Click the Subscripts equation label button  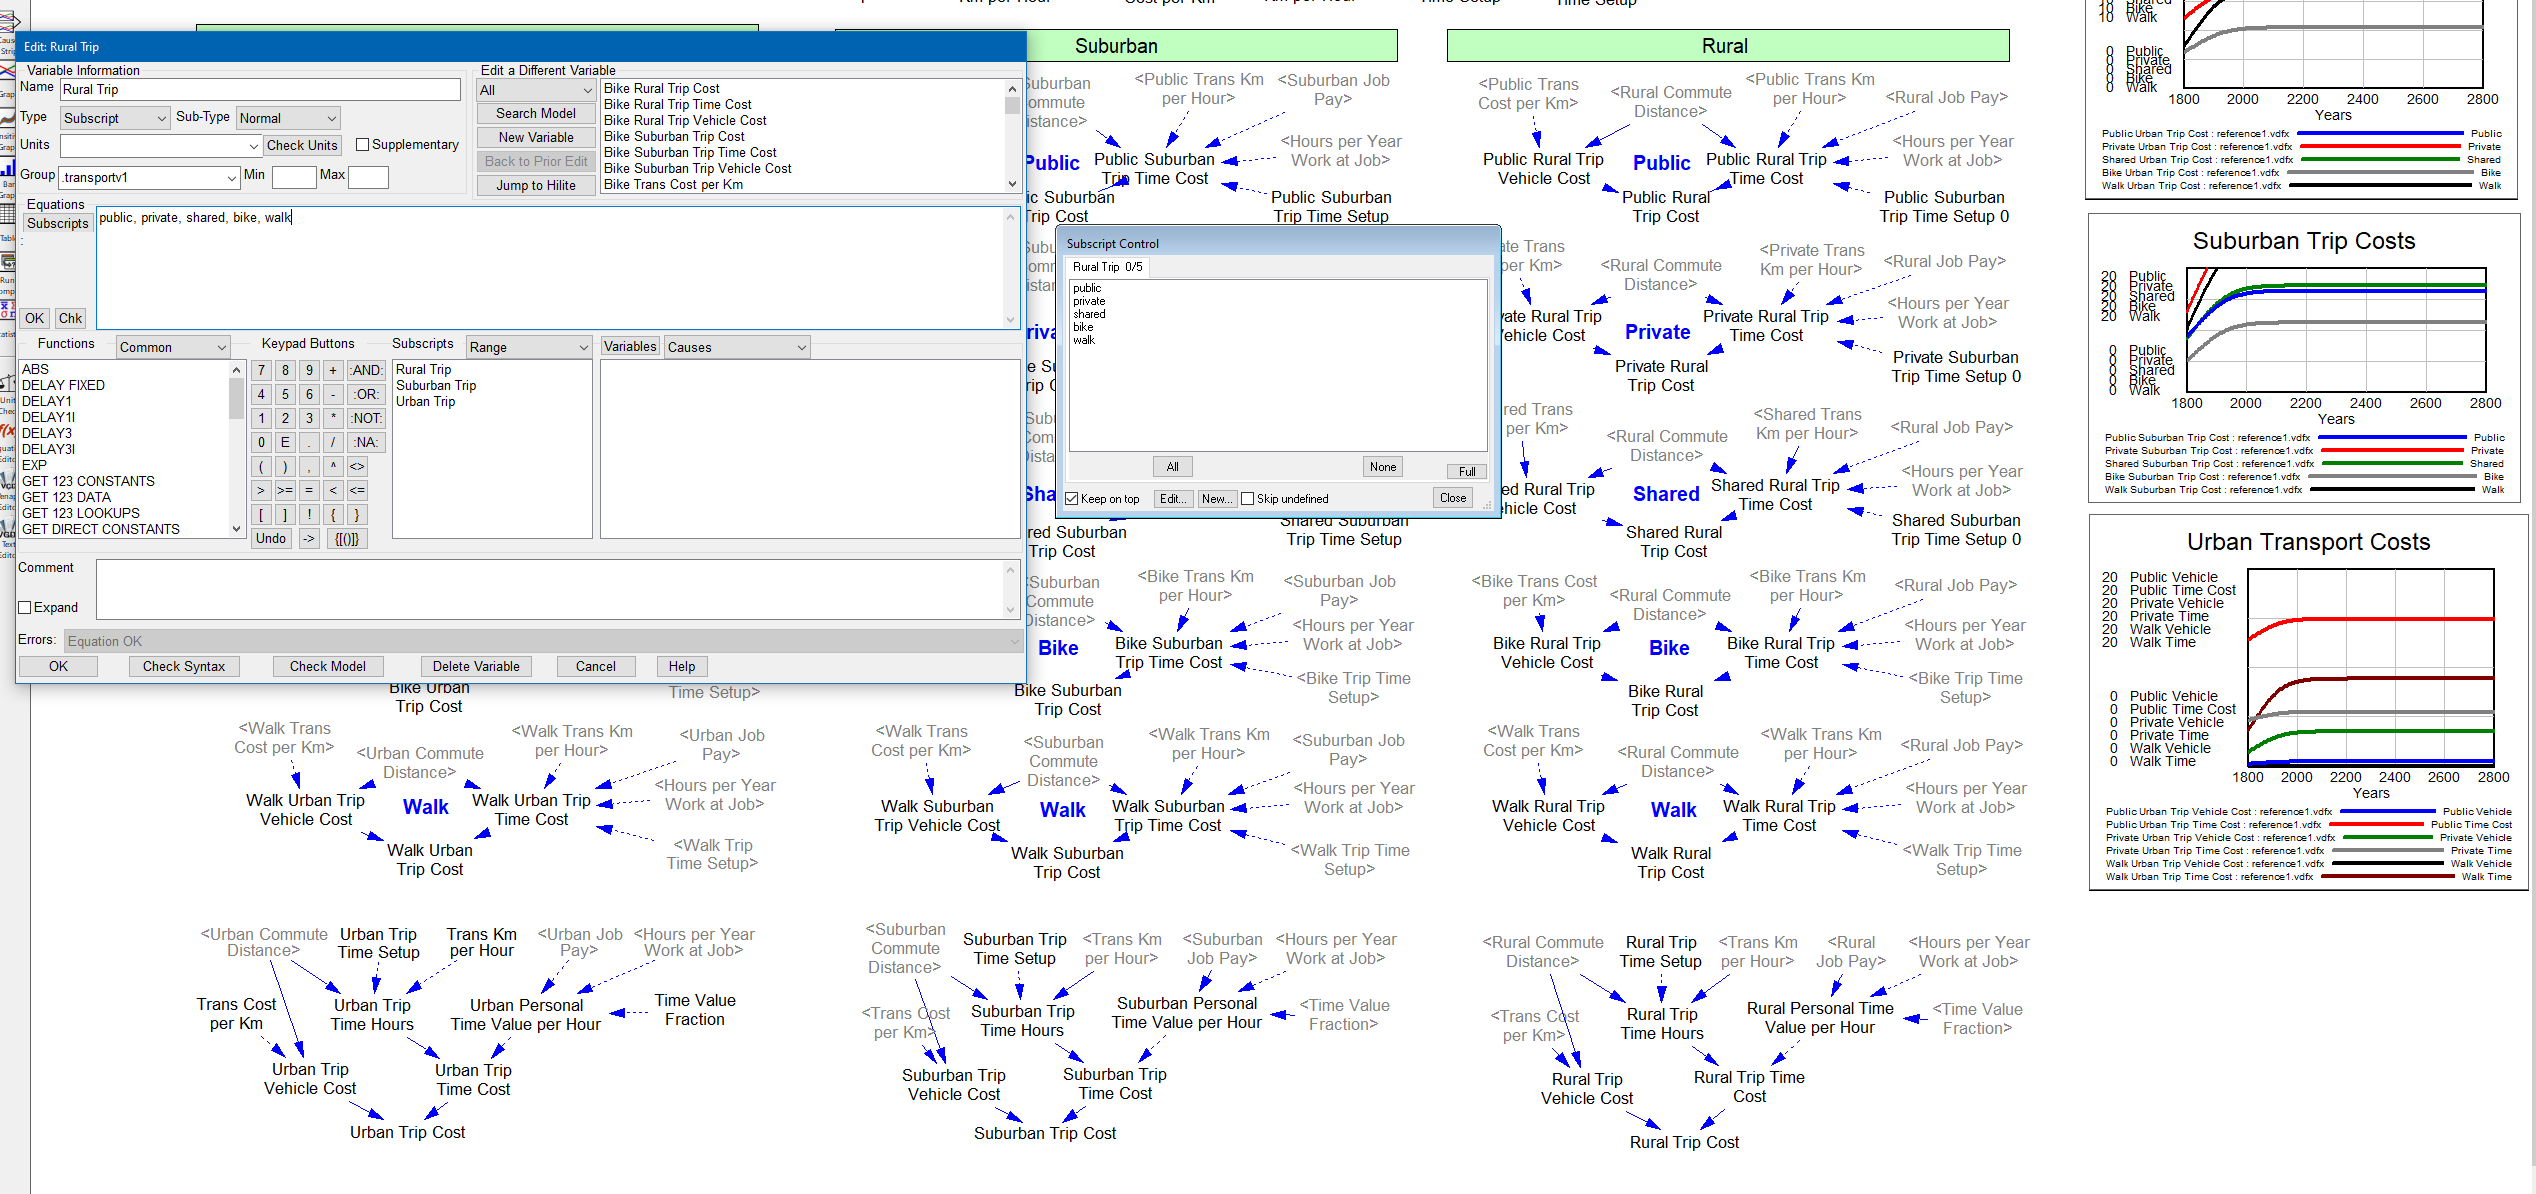click(57, 224)
